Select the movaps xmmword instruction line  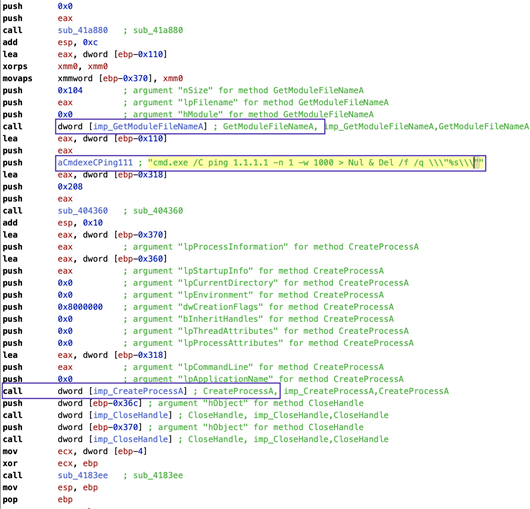click(93, 78)
